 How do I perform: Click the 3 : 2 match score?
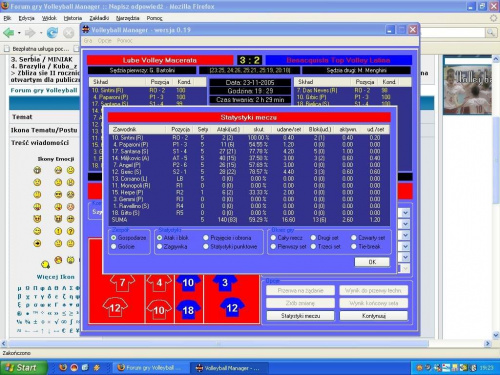[x=249, y=60]
